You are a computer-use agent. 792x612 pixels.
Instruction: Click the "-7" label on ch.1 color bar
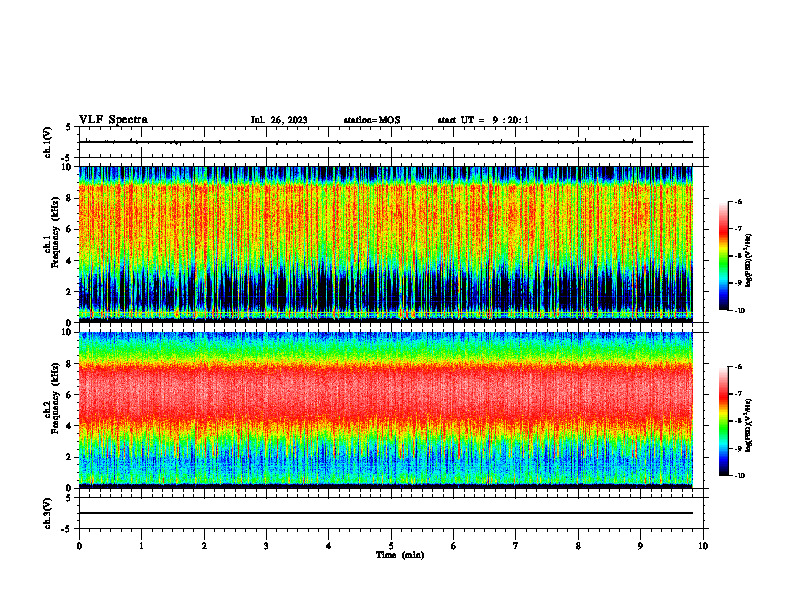[738, 229]
